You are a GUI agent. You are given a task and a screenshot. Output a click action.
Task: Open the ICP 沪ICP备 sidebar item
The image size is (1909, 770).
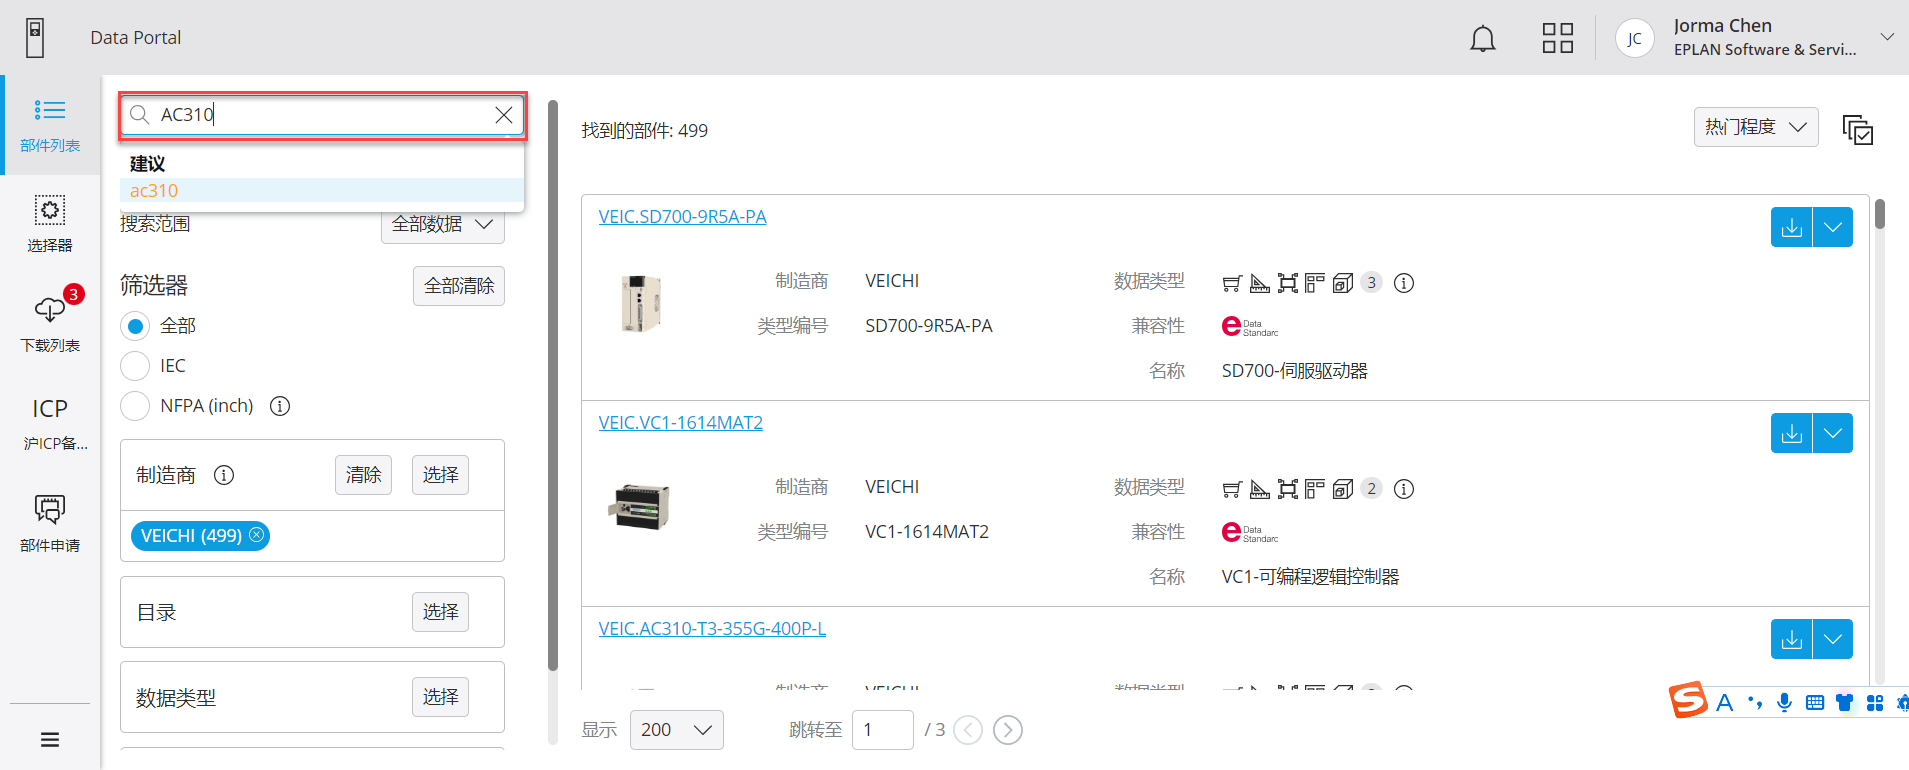[50, 424]
